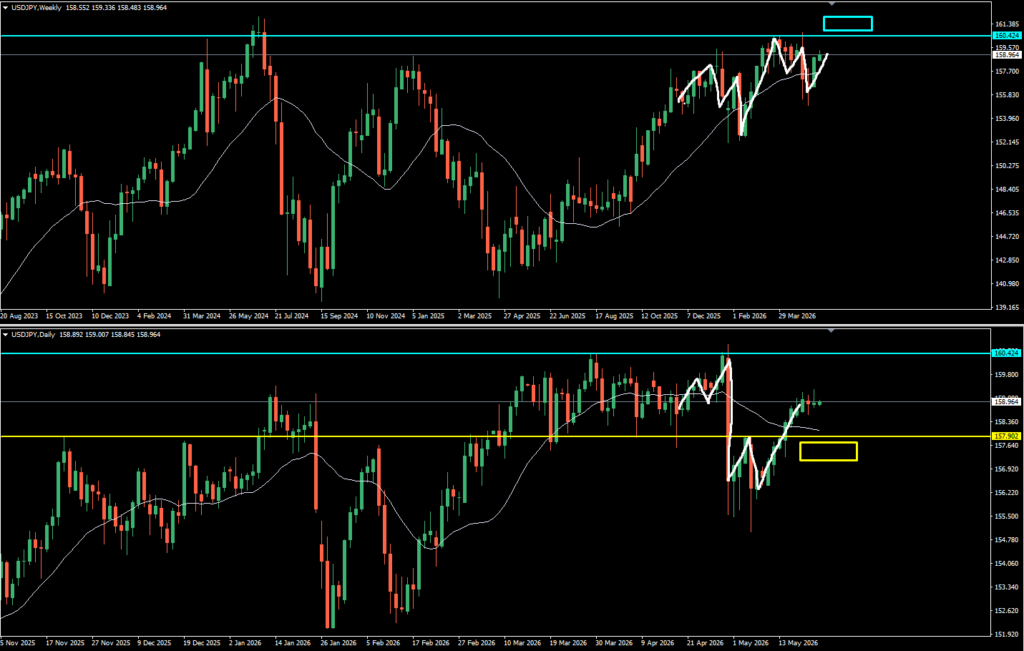This screenshot has width=1024, height=651.
Task: Click the Weekly OHLC value 159.336
Action: [102, 8]
